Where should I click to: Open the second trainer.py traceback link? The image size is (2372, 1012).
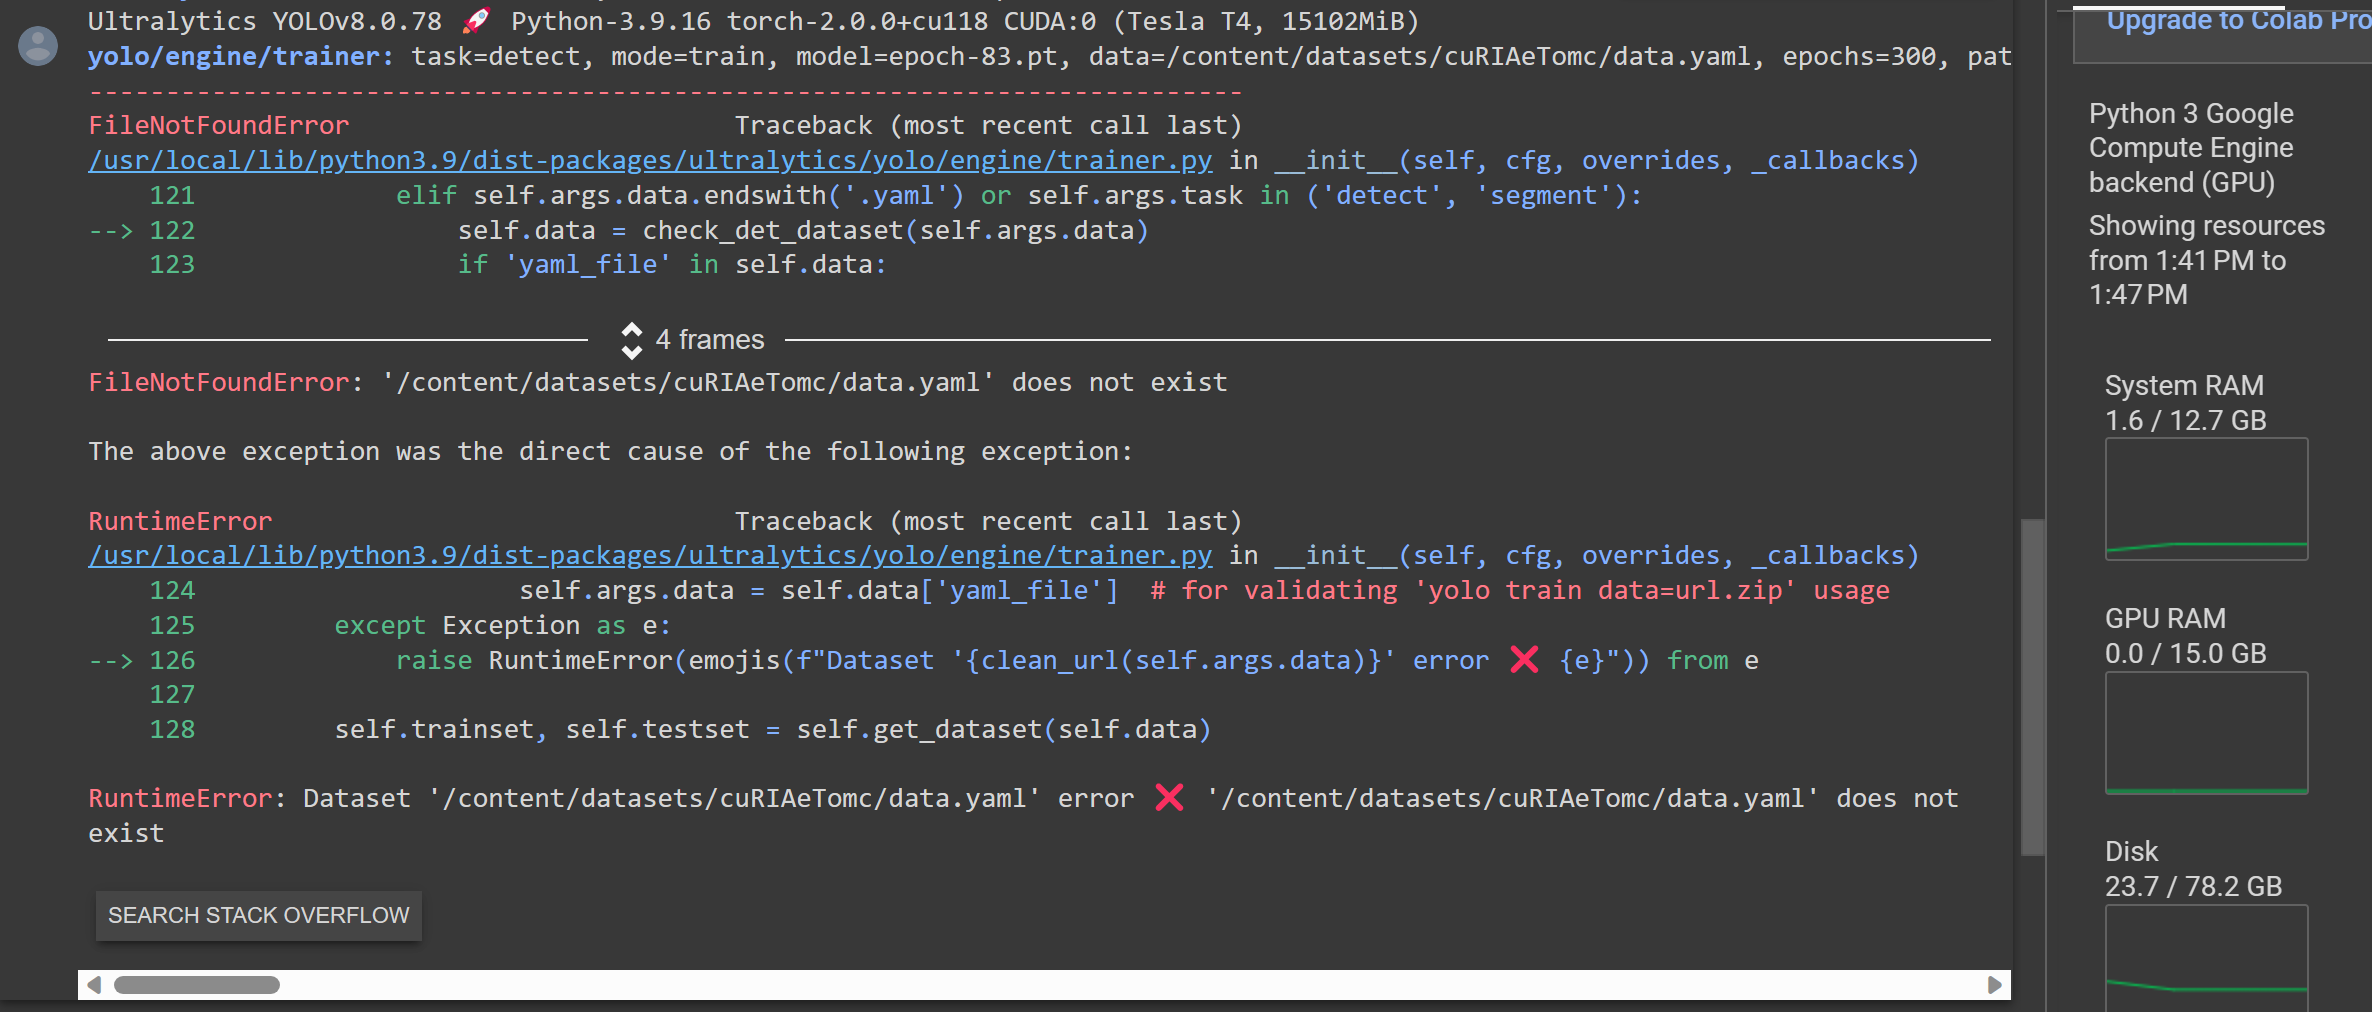(650, 555)
